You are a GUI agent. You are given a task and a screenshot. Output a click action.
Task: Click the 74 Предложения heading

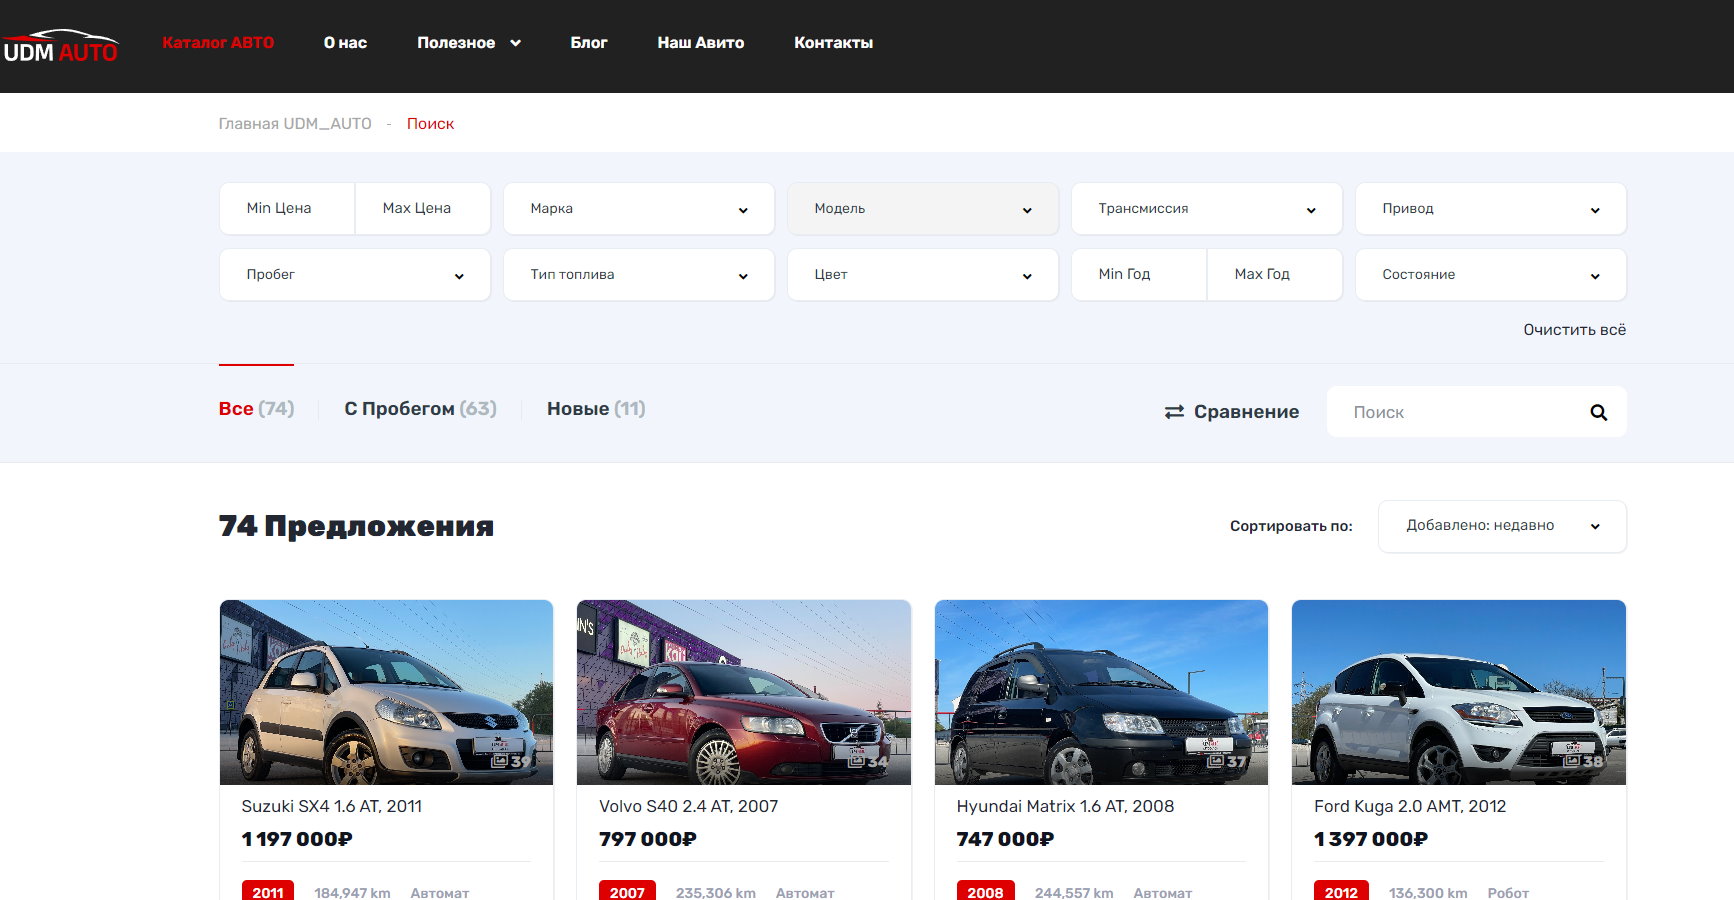[x=356, y=526]
